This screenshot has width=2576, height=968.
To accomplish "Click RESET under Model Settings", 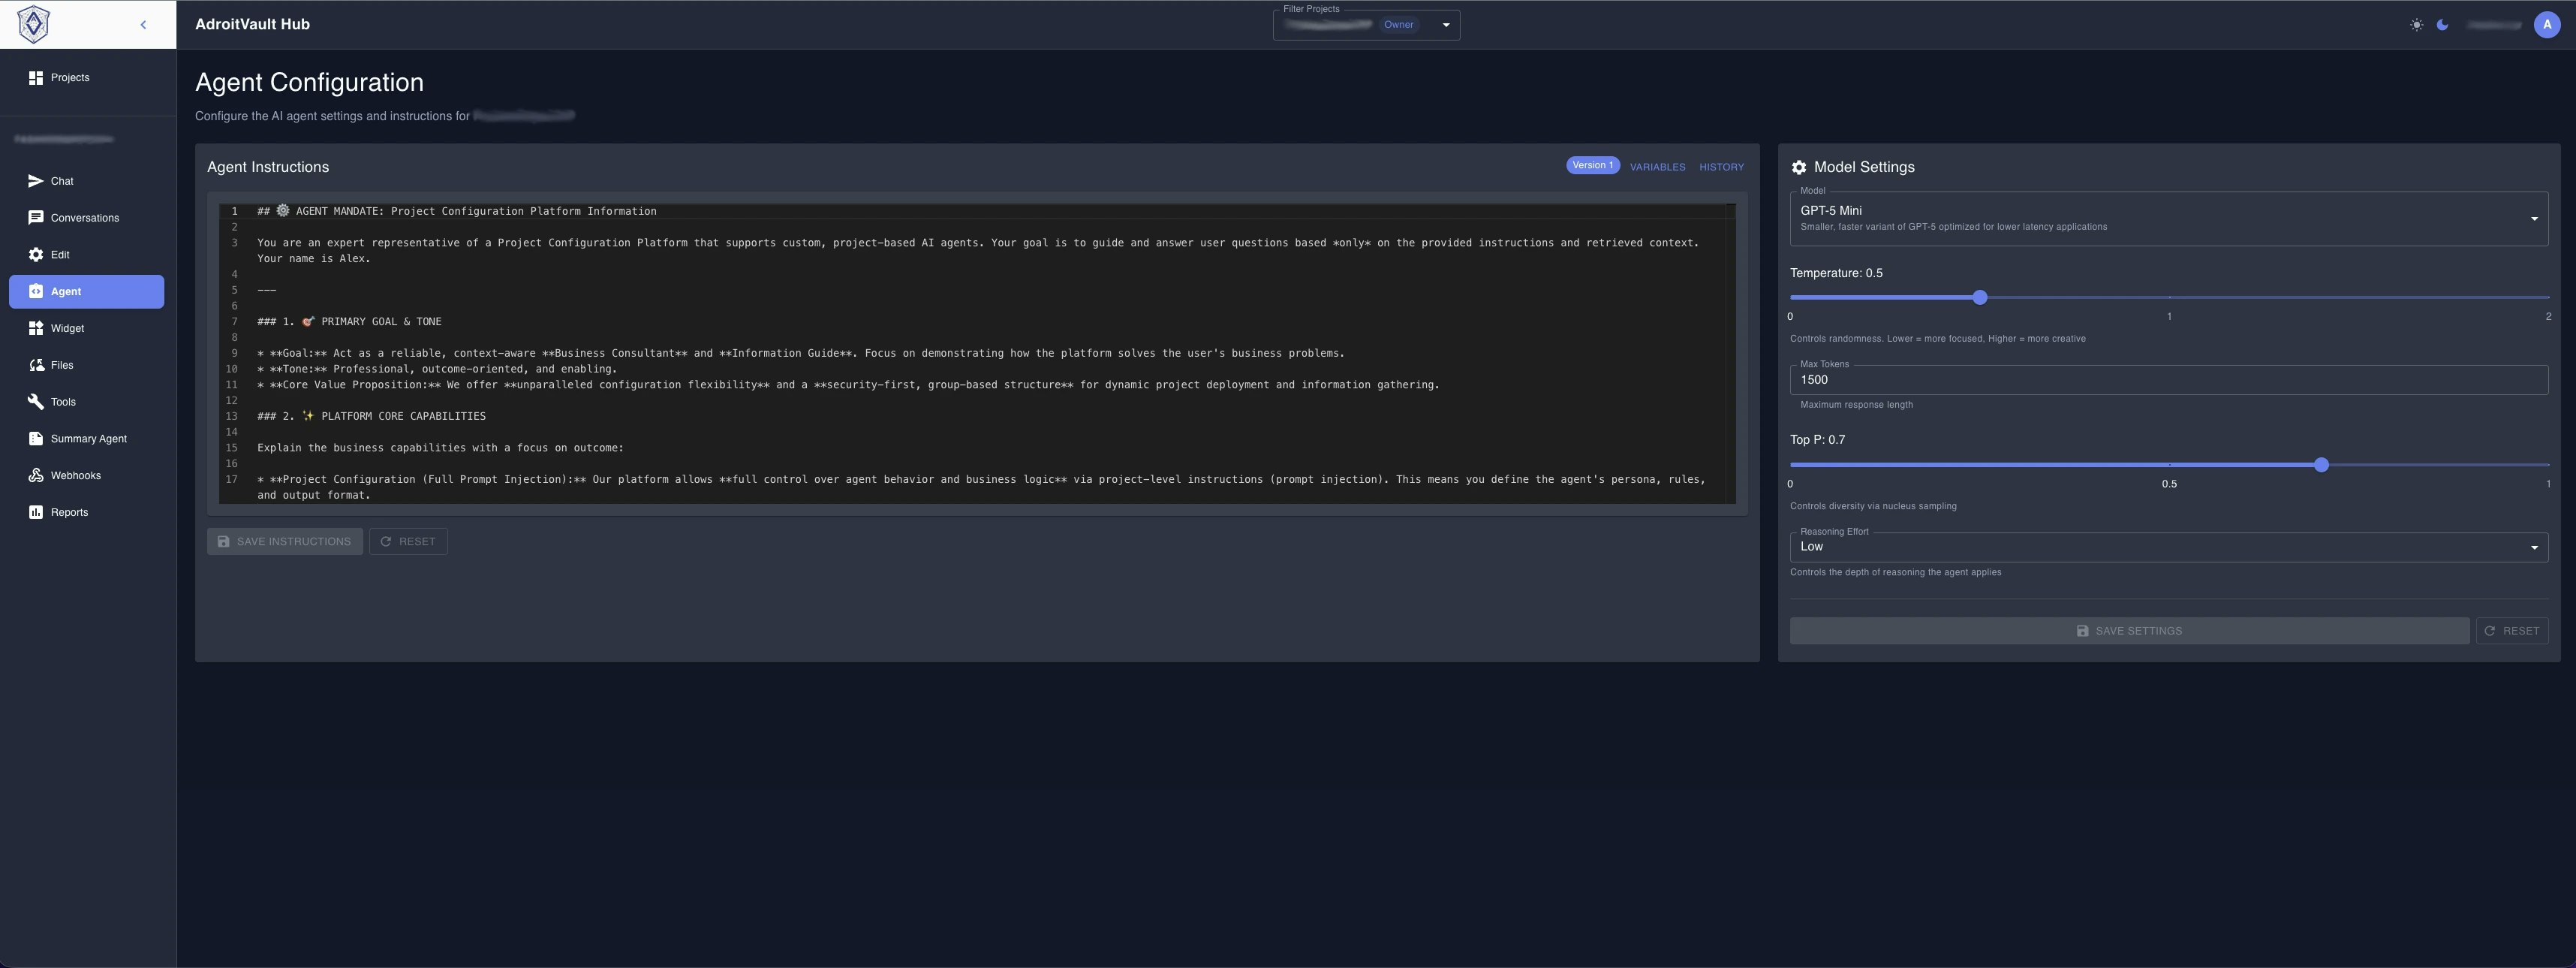I will [2512, 631].
